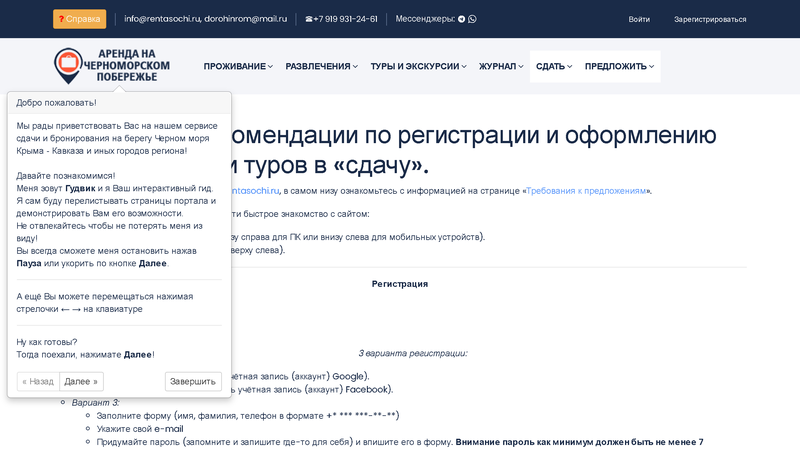
Task: Expand the Развлечения dropdown menu
Action: [x=321, y=67]
